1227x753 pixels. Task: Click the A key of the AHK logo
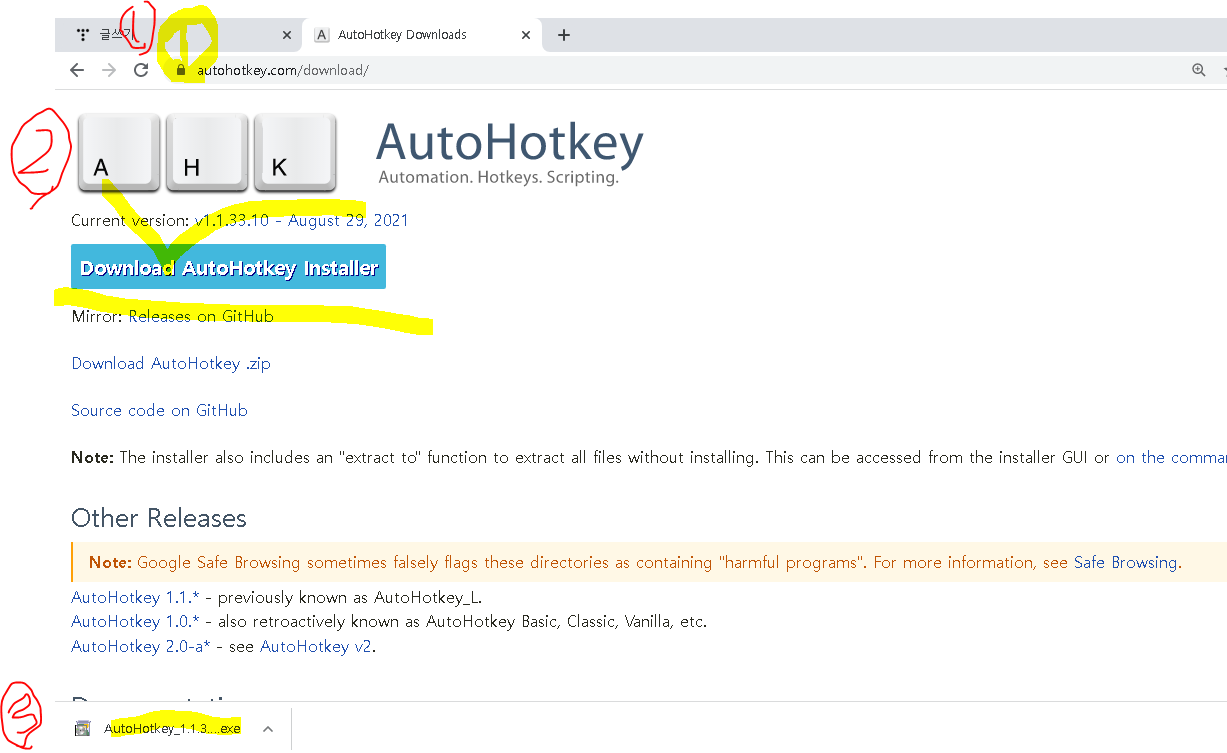120,153
